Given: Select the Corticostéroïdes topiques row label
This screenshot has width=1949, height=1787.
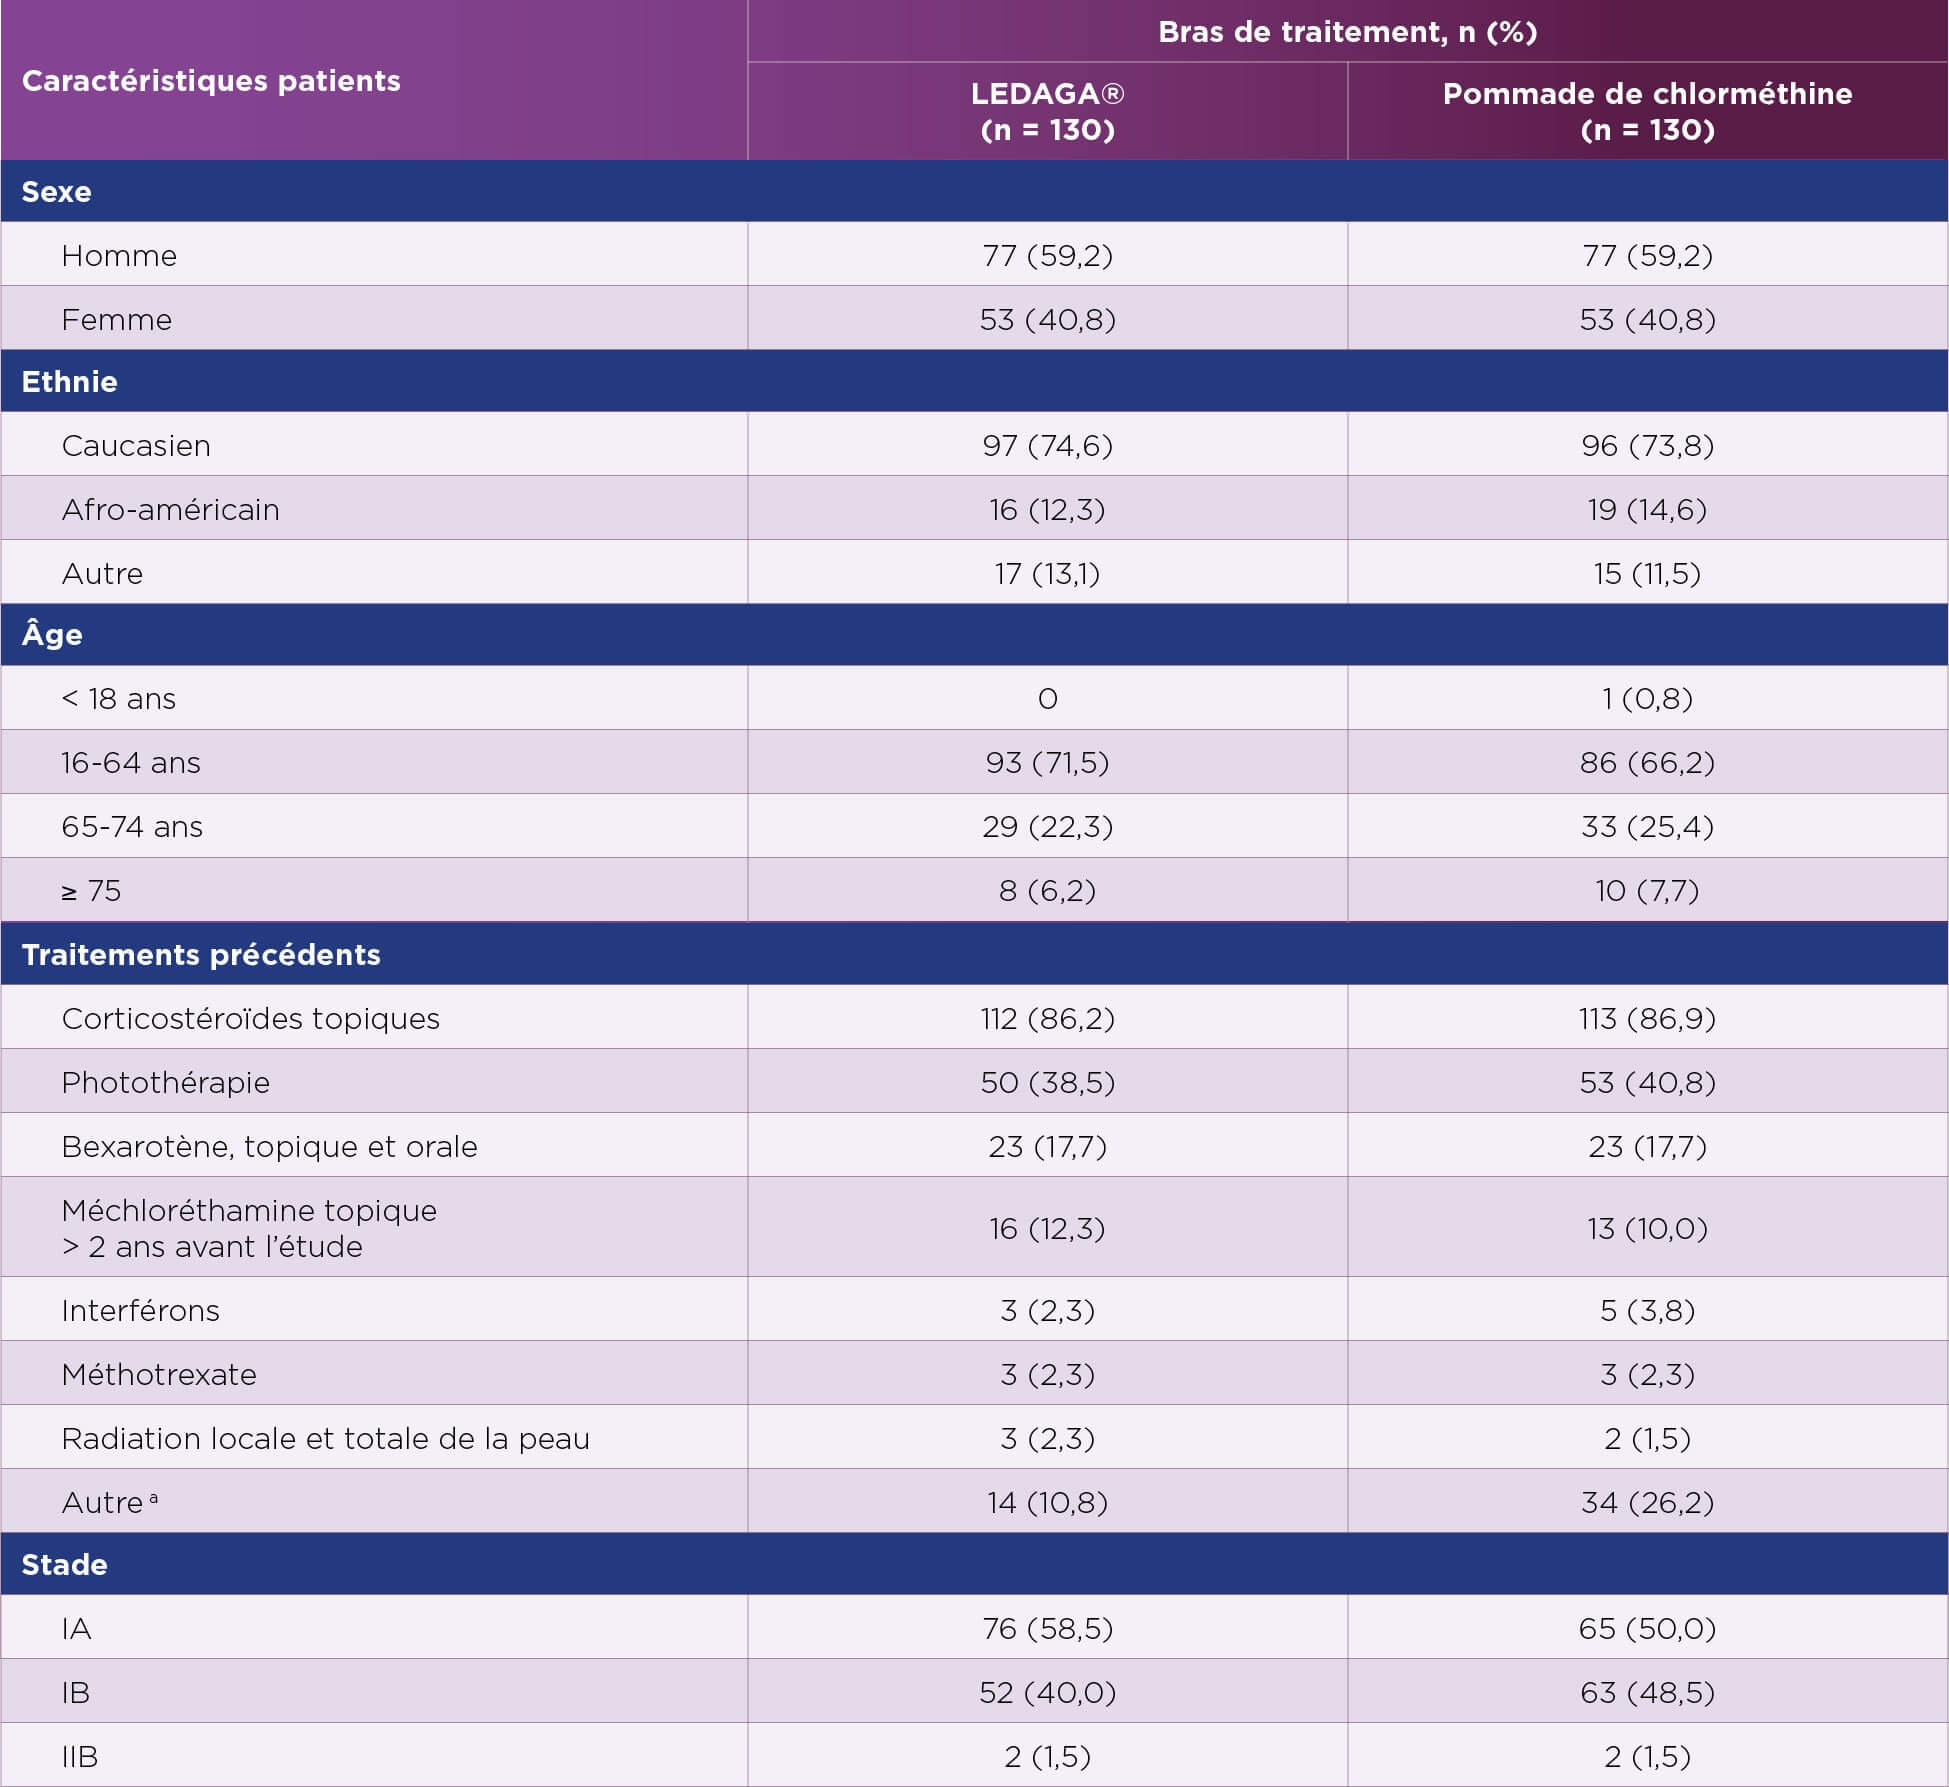Looking at the screenshot, I should point(251,1019).
